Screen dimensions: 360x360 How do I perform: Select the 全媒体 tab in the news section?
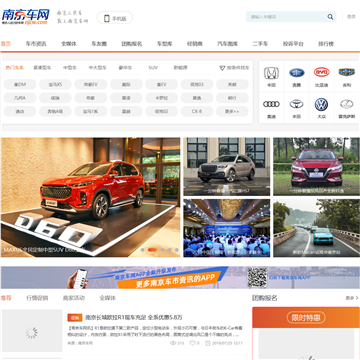pos(107,298)
